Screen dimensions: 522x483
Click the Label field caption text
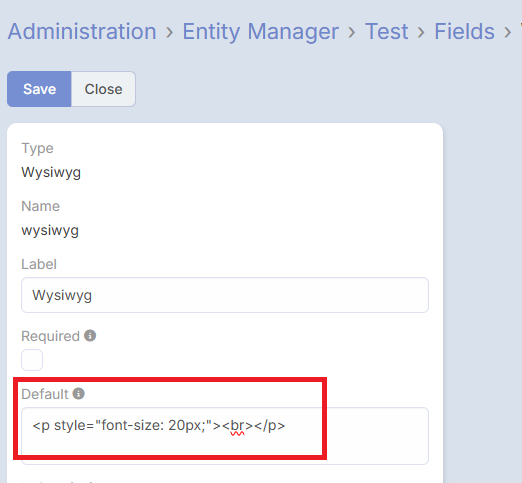pos(39,264)
